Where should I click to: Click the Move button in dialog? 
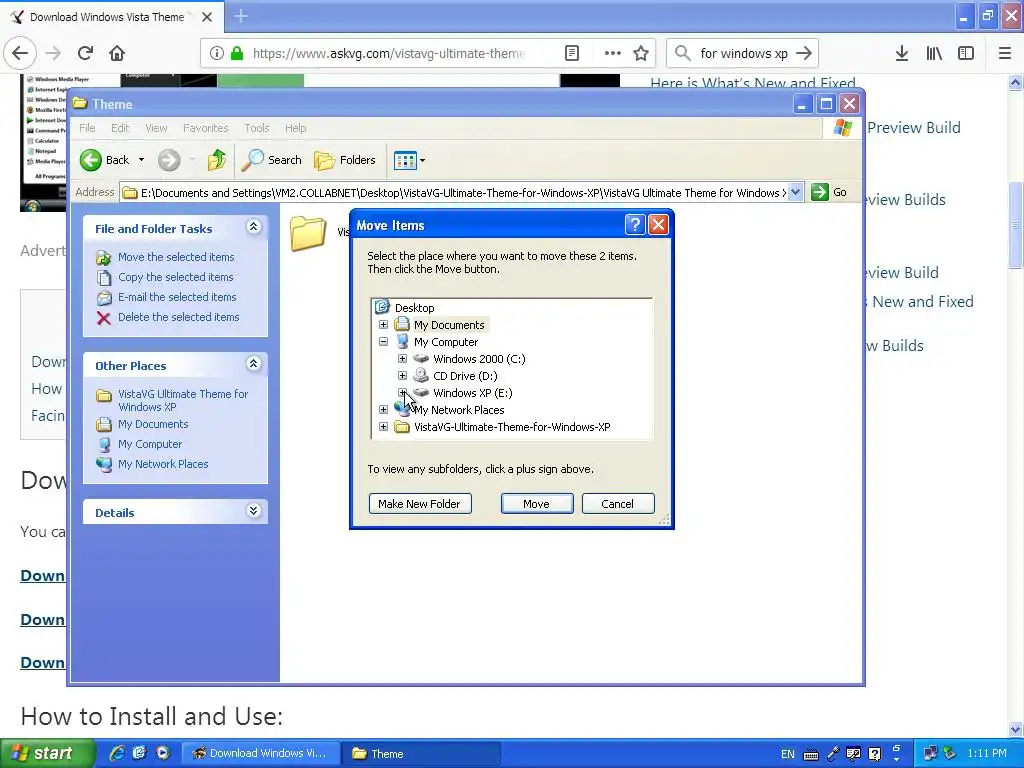pos(536,504)
